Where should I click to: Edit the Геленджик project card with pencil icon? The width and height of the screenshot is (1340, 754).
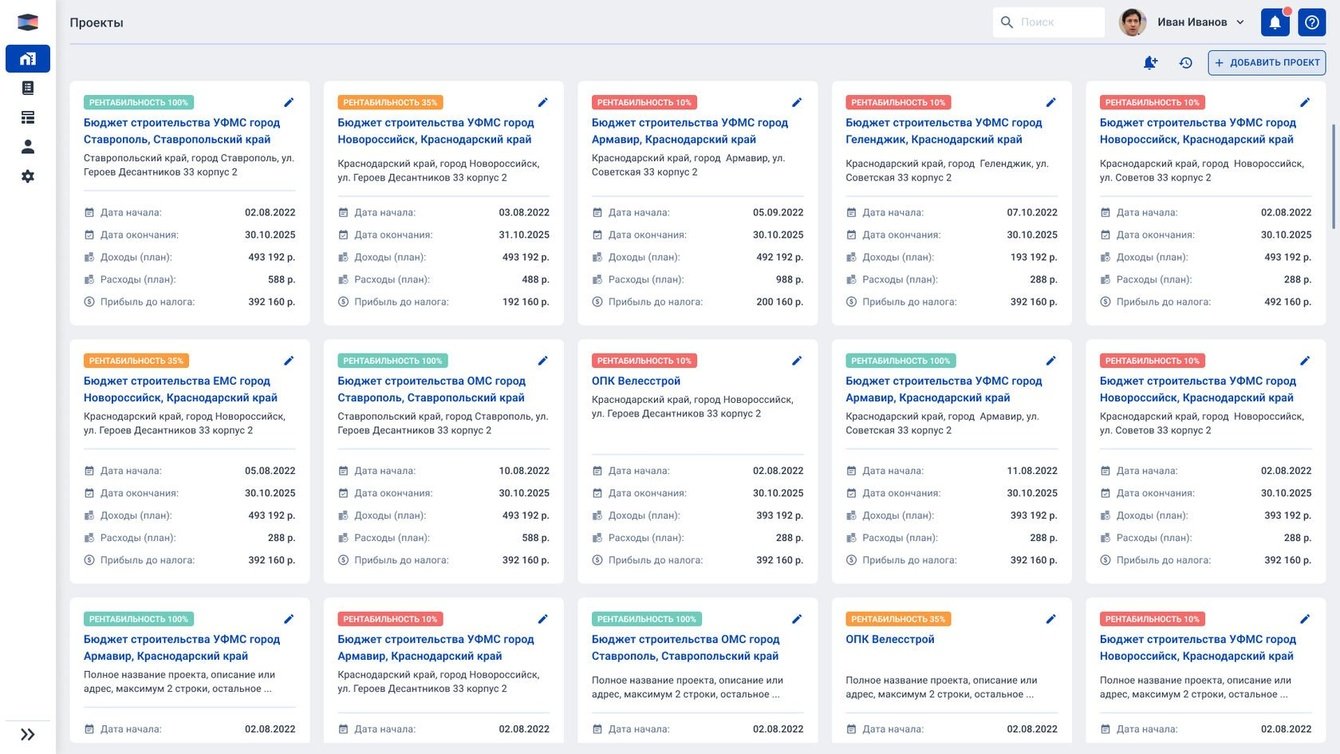pos(1051,102)
